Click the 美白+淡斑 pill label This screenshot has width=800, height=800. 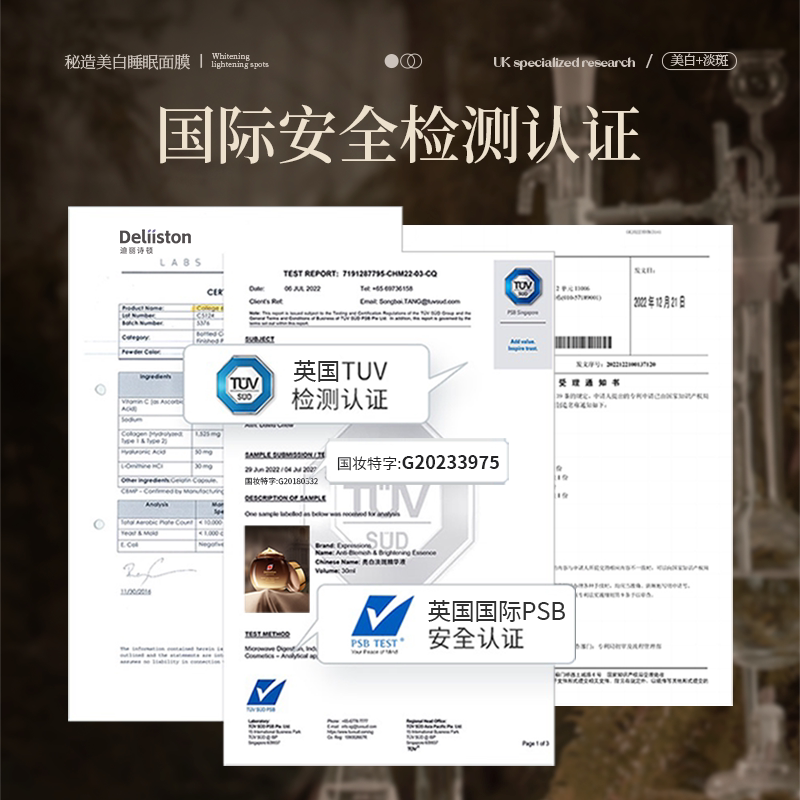pos(699,61)
